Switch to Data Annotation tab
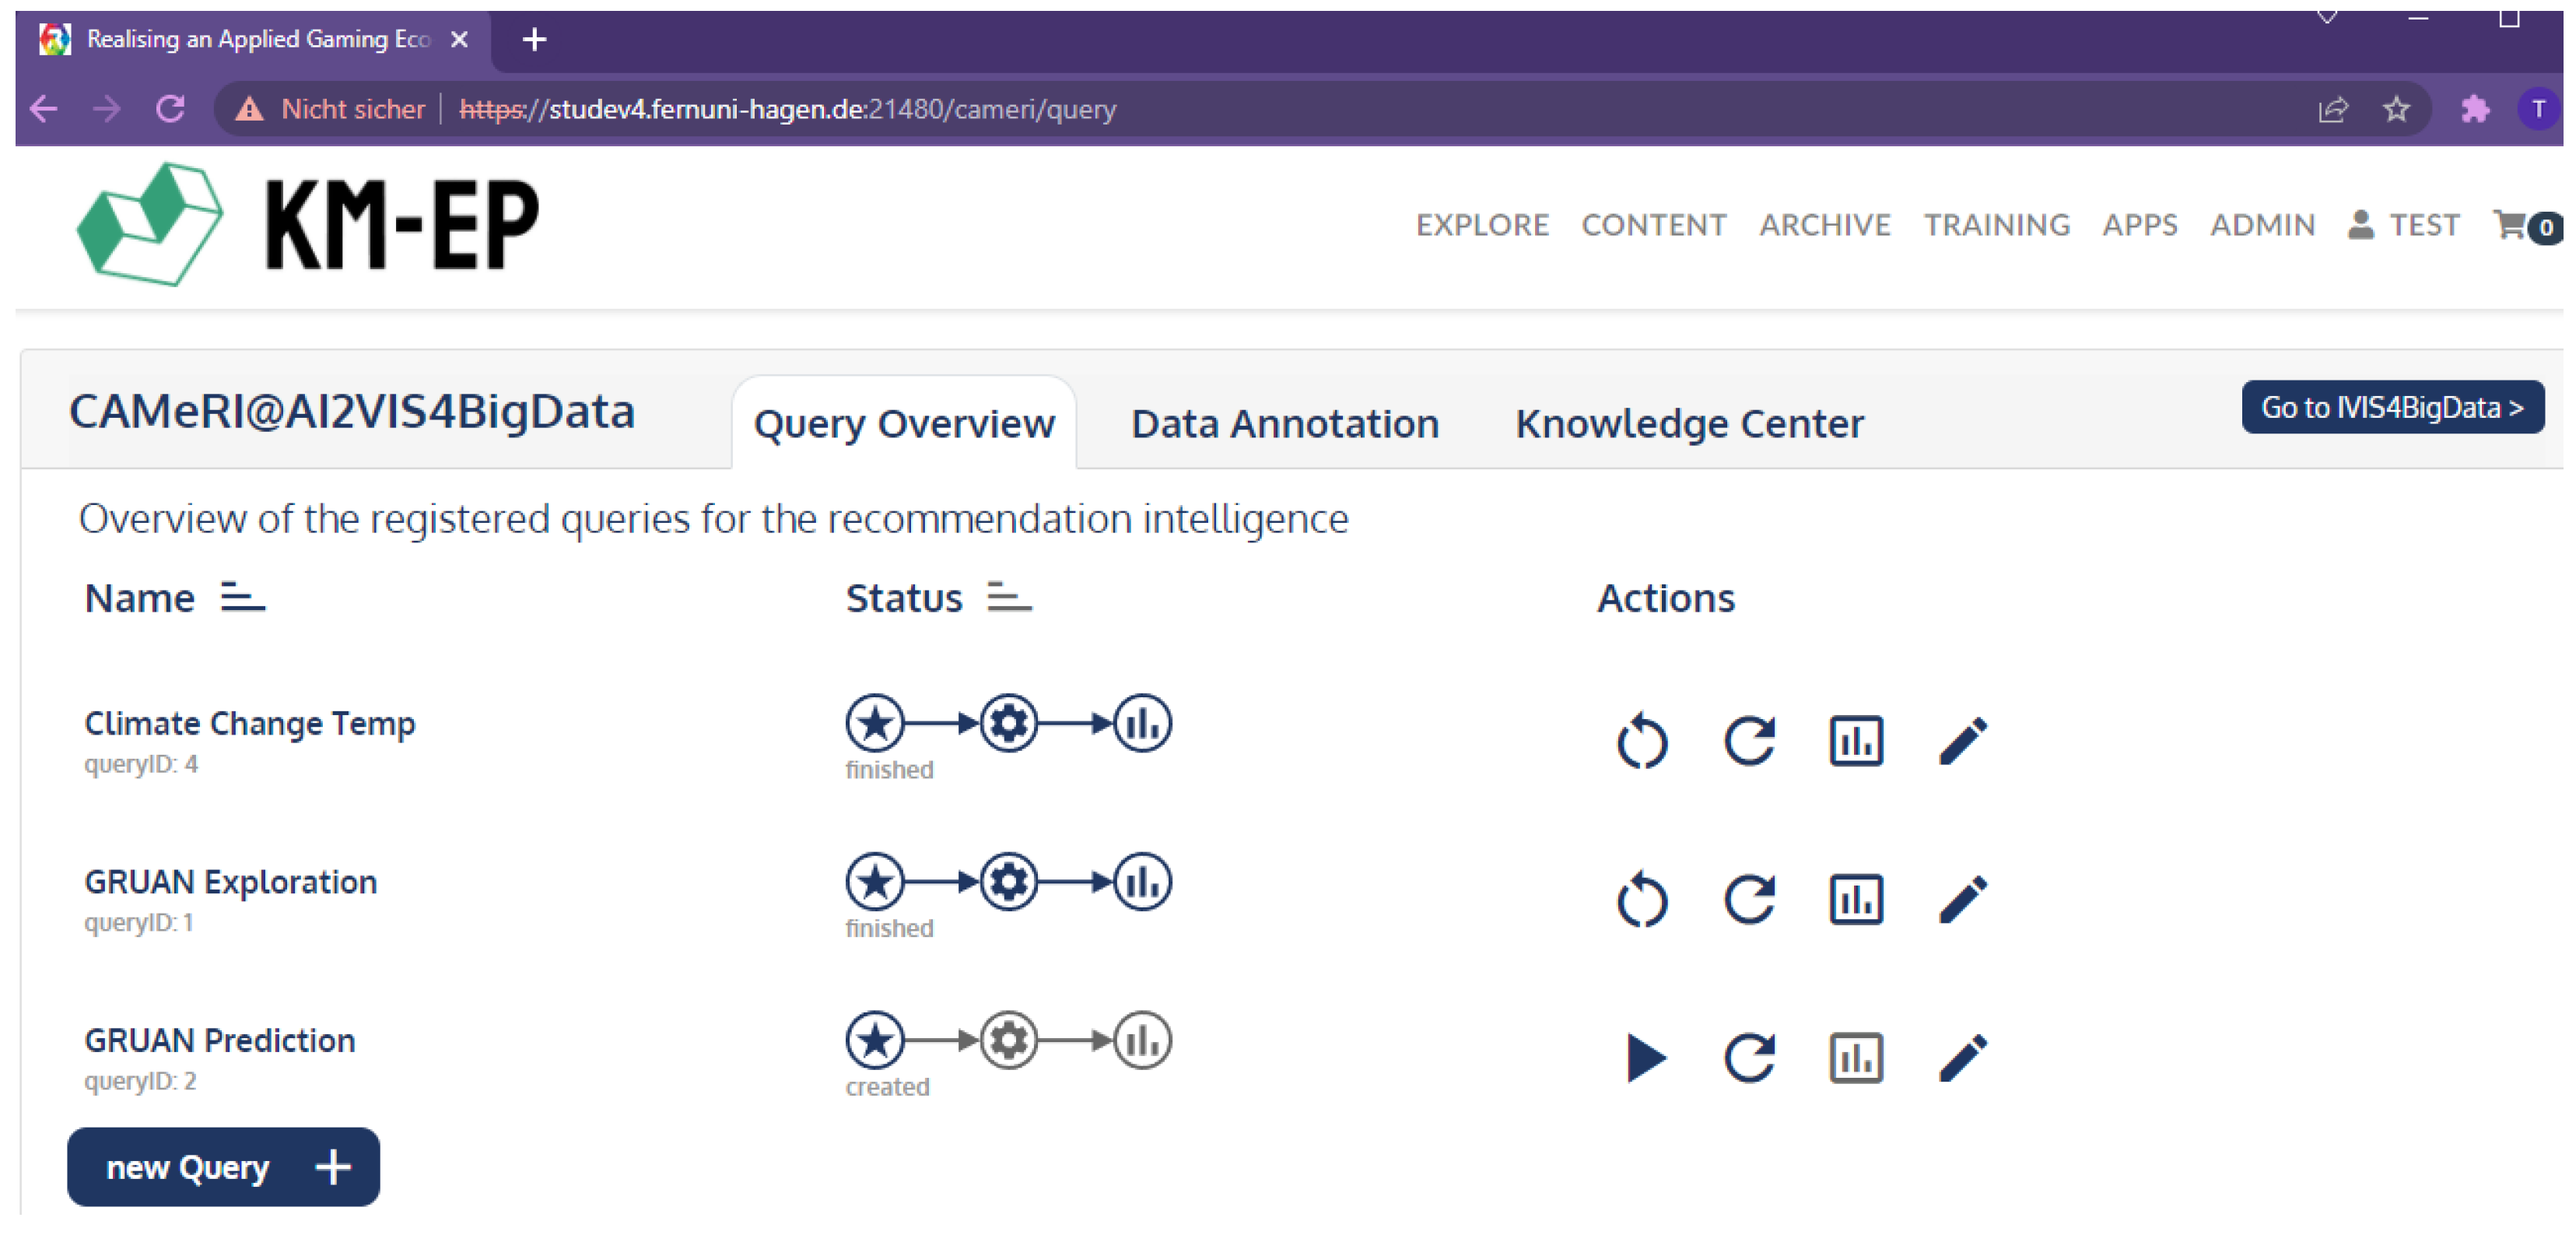Image resolution: width=2576 pixels, height=1242 pixels. (1284, 424)
